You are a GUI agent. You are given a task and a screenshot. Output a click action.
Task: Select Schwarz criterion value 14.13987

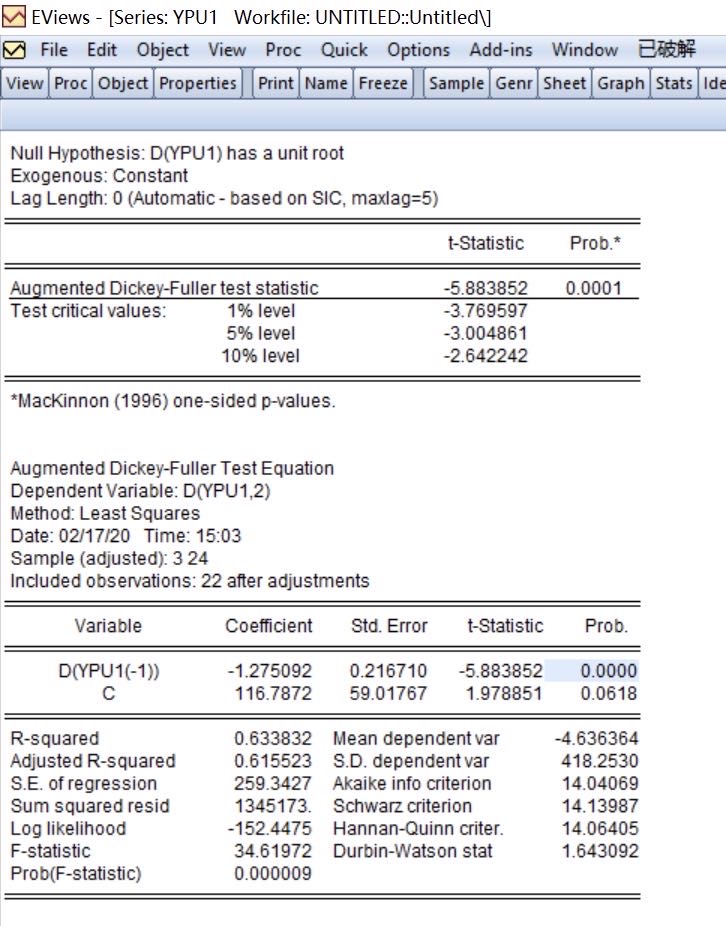[600, 806]
